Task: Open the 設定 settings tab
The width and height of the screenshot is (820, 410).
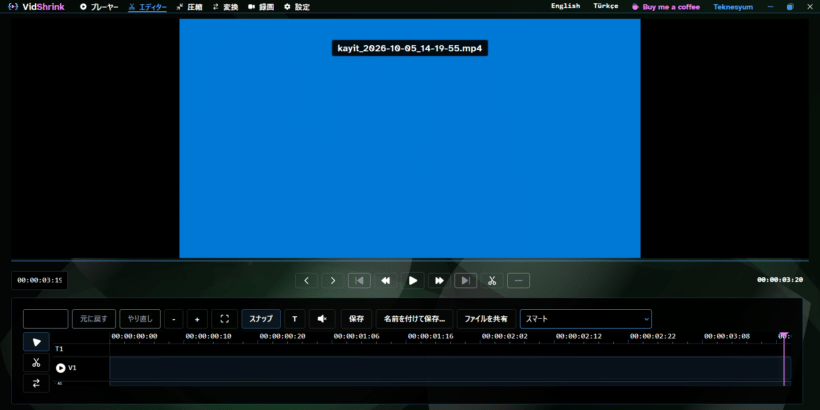Action: point(297,7)
